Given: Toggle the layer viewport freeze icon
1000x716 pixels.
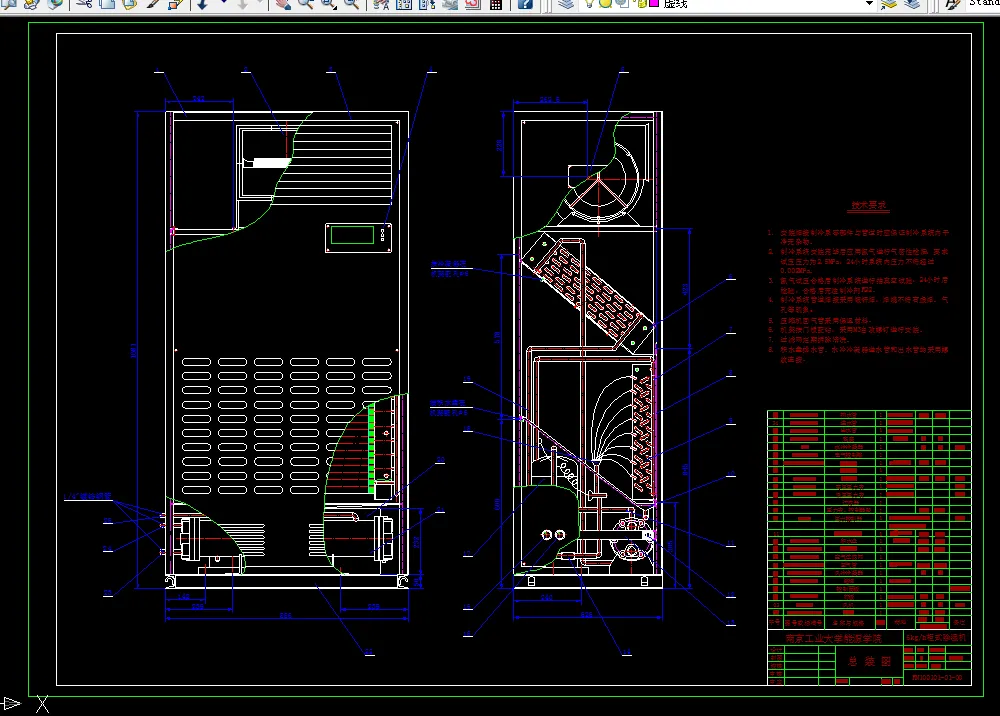Looking at the screenshot, I should pos(620,3).
